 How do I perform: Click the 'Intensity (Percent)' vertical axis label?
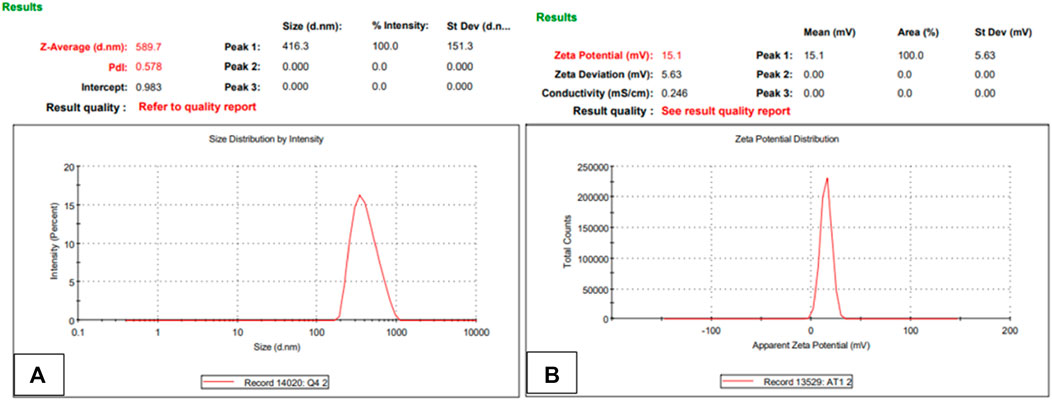point(56,243)
